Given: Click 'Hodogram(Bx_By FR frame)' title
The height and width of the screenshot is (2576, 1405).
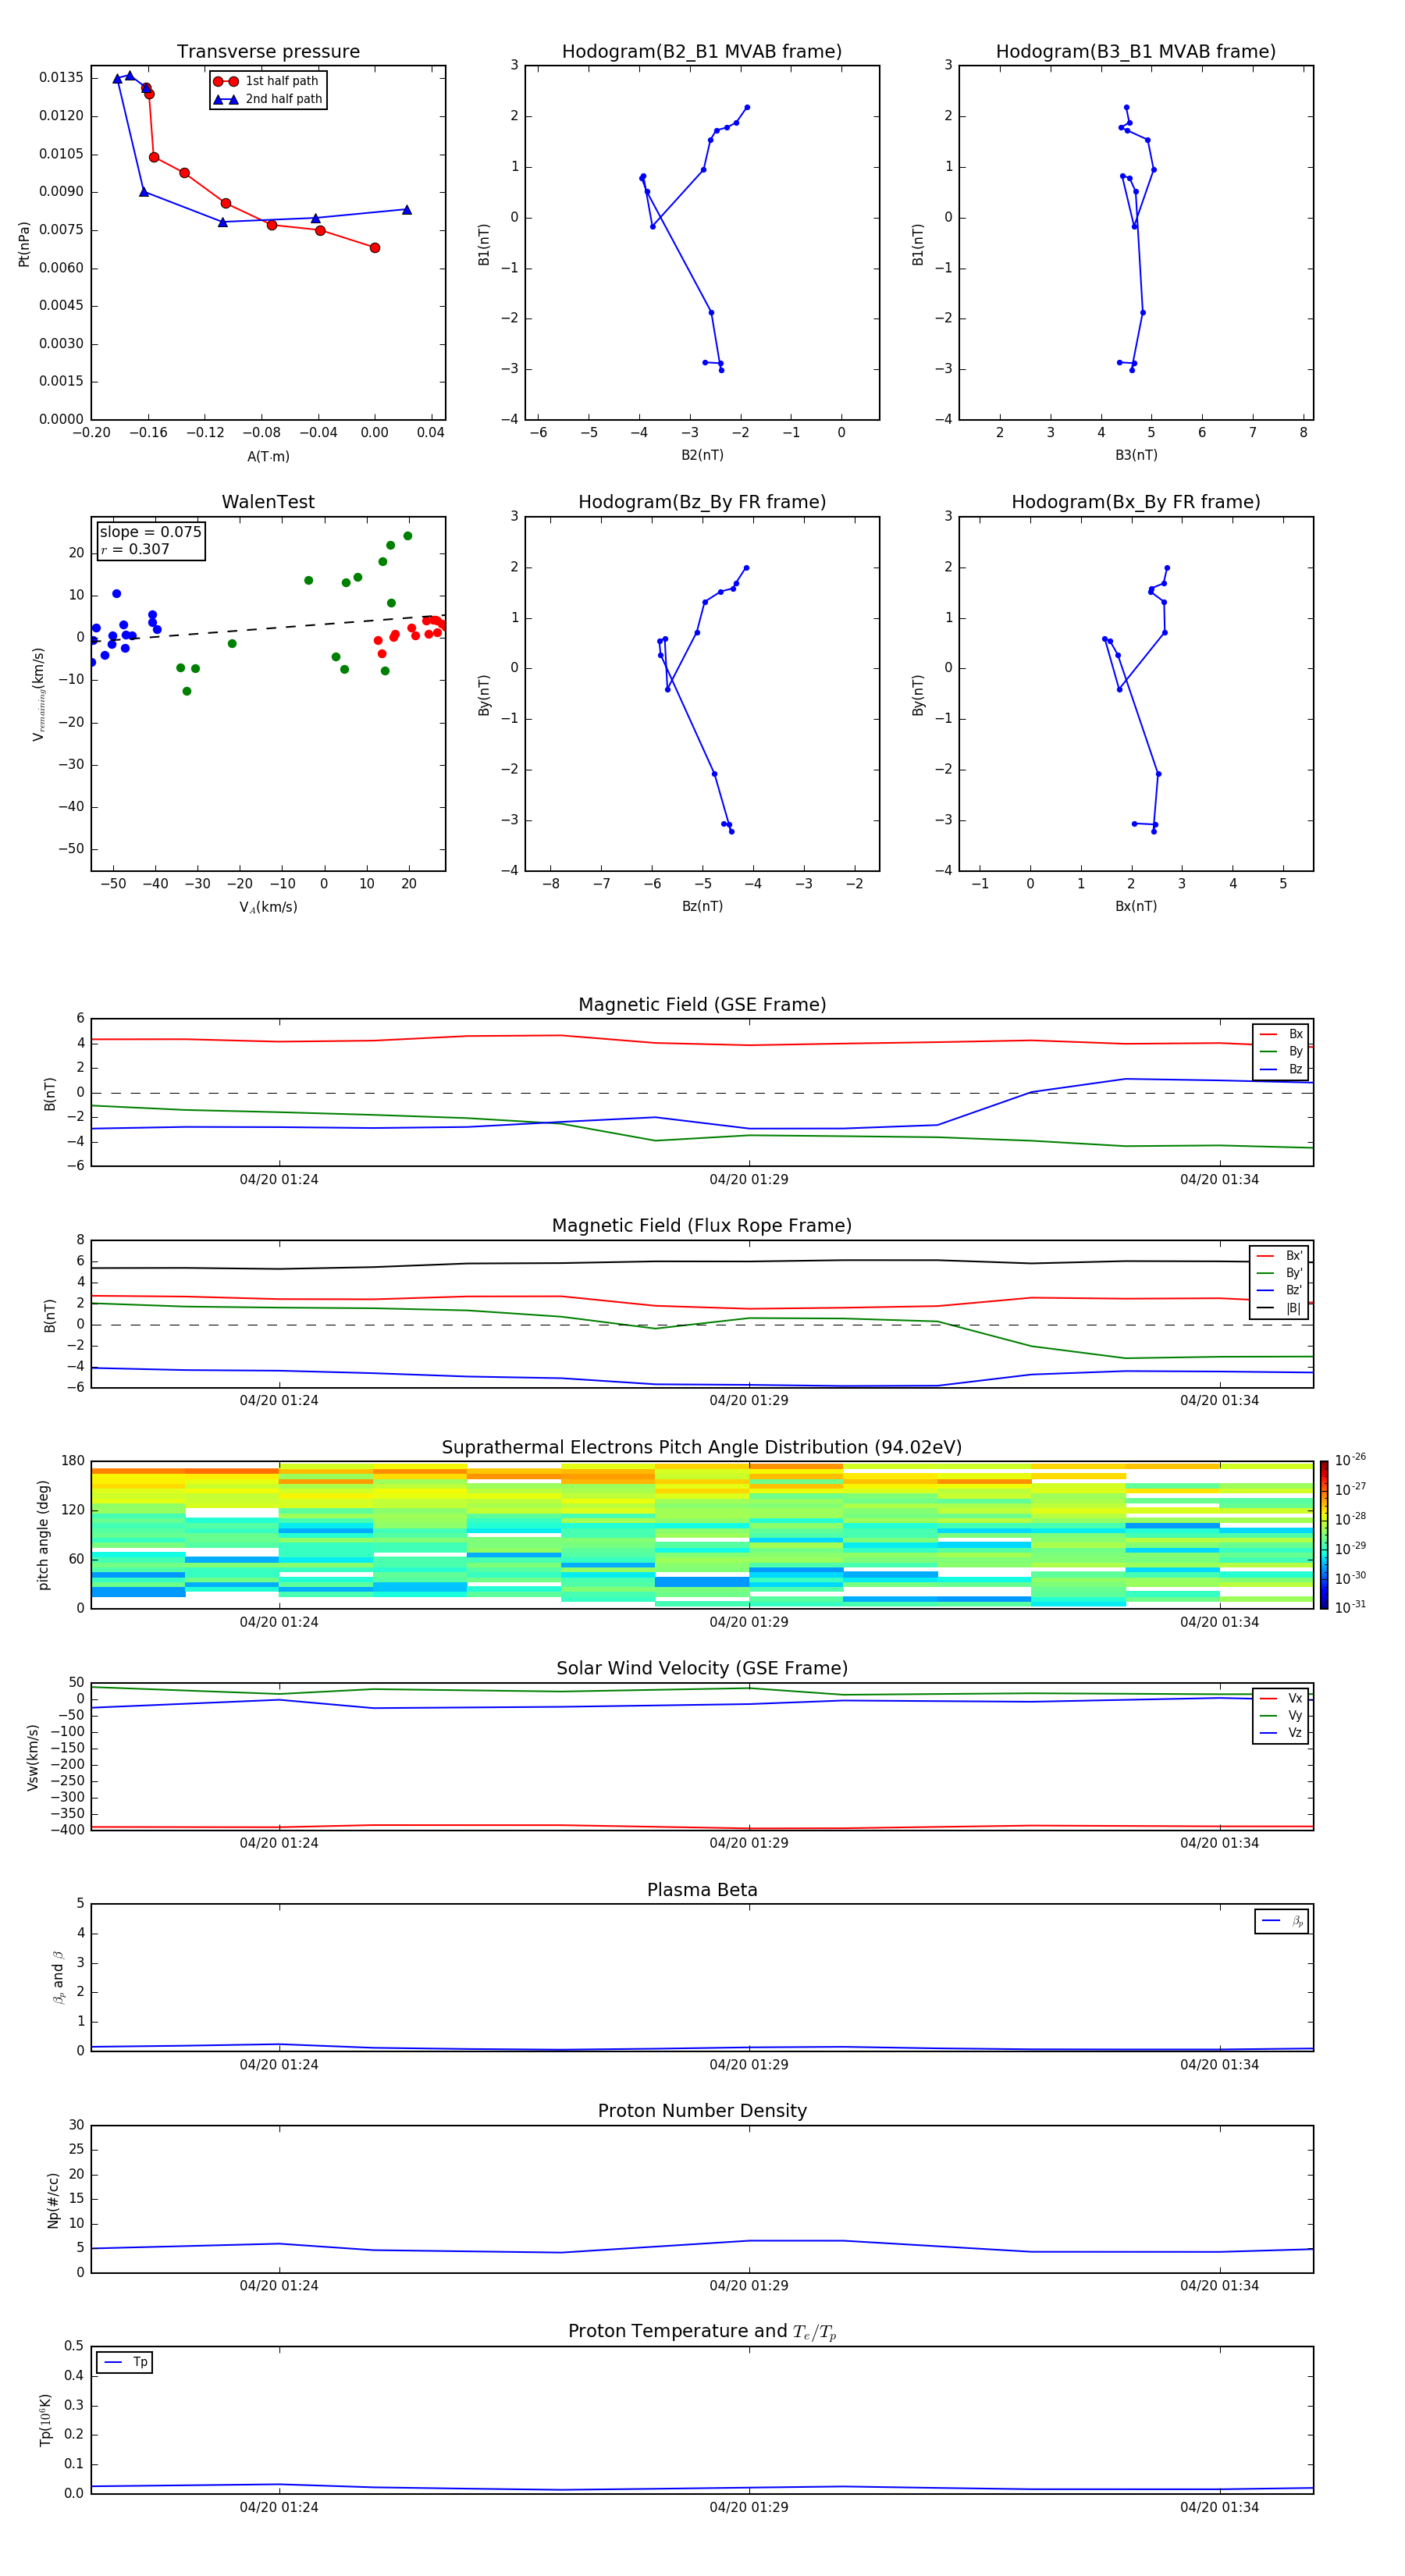Looking at the screenshot, I should click(1136, 502).
